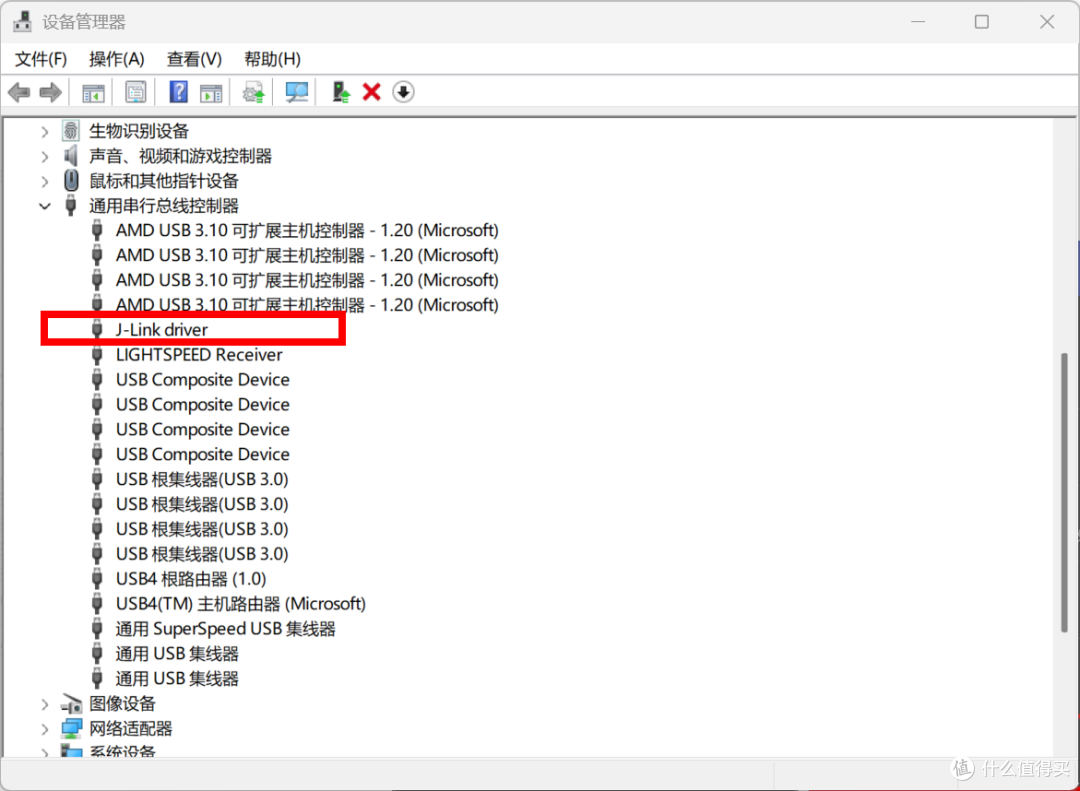Viewport: 1080px width, 791px height.
Task: Minimize the 设备管理器 window
Action: coord(917,22)
